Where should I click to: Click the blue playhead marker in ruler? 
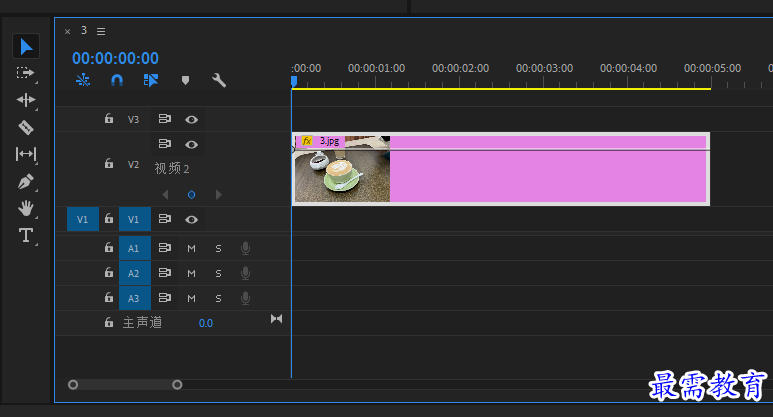[x=294, y=81]
